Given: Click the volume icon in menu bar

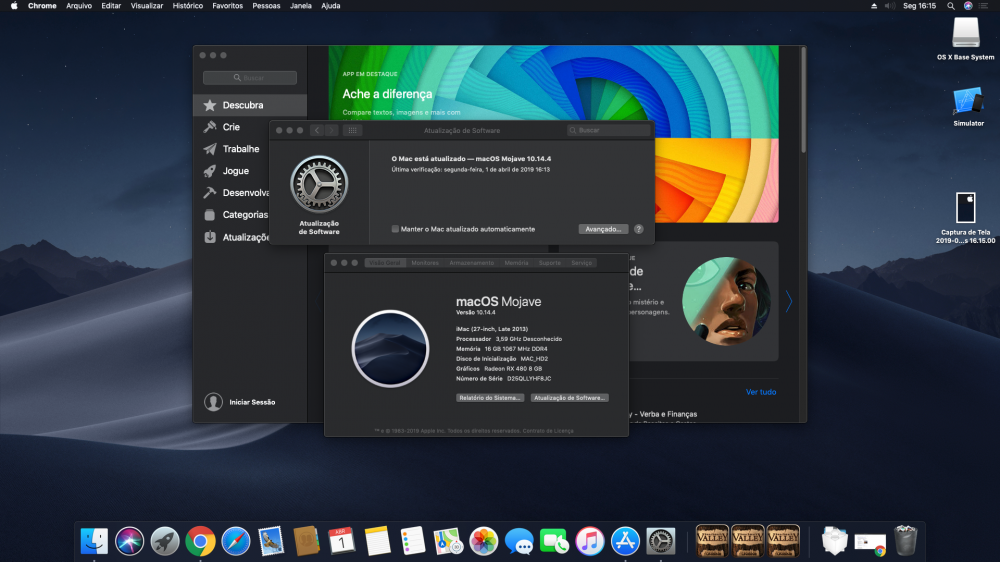Looking at the screenshot, I should tap(890, 6).
